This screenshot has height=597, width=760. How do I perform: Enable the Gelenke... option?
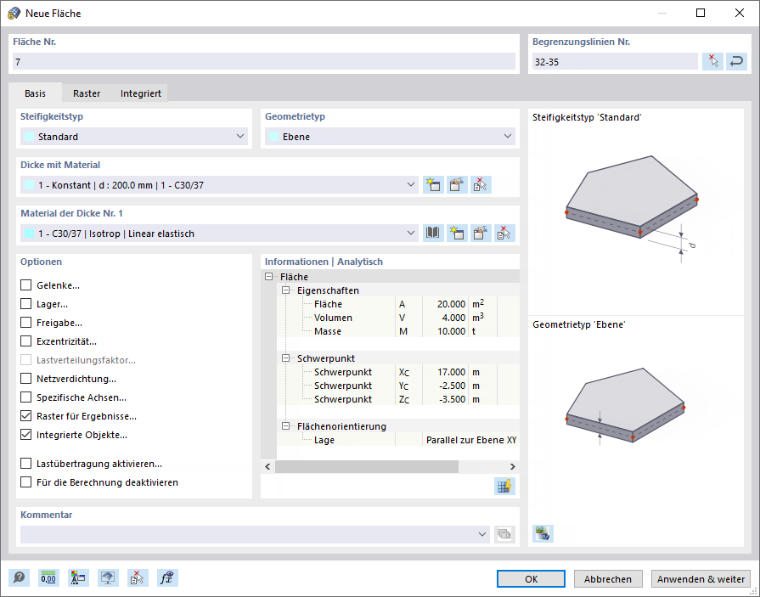tap(26, 285)
